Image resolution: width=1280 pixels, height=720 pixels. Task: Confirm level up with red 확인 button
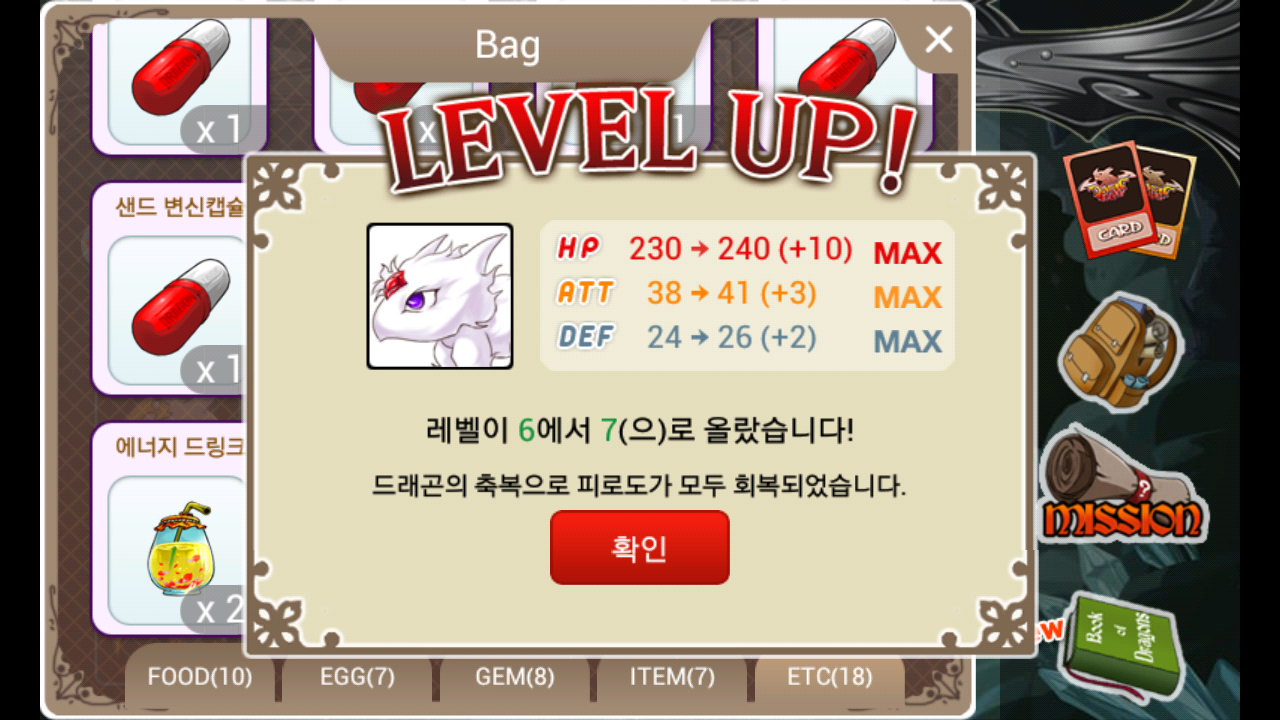[639, 547]
